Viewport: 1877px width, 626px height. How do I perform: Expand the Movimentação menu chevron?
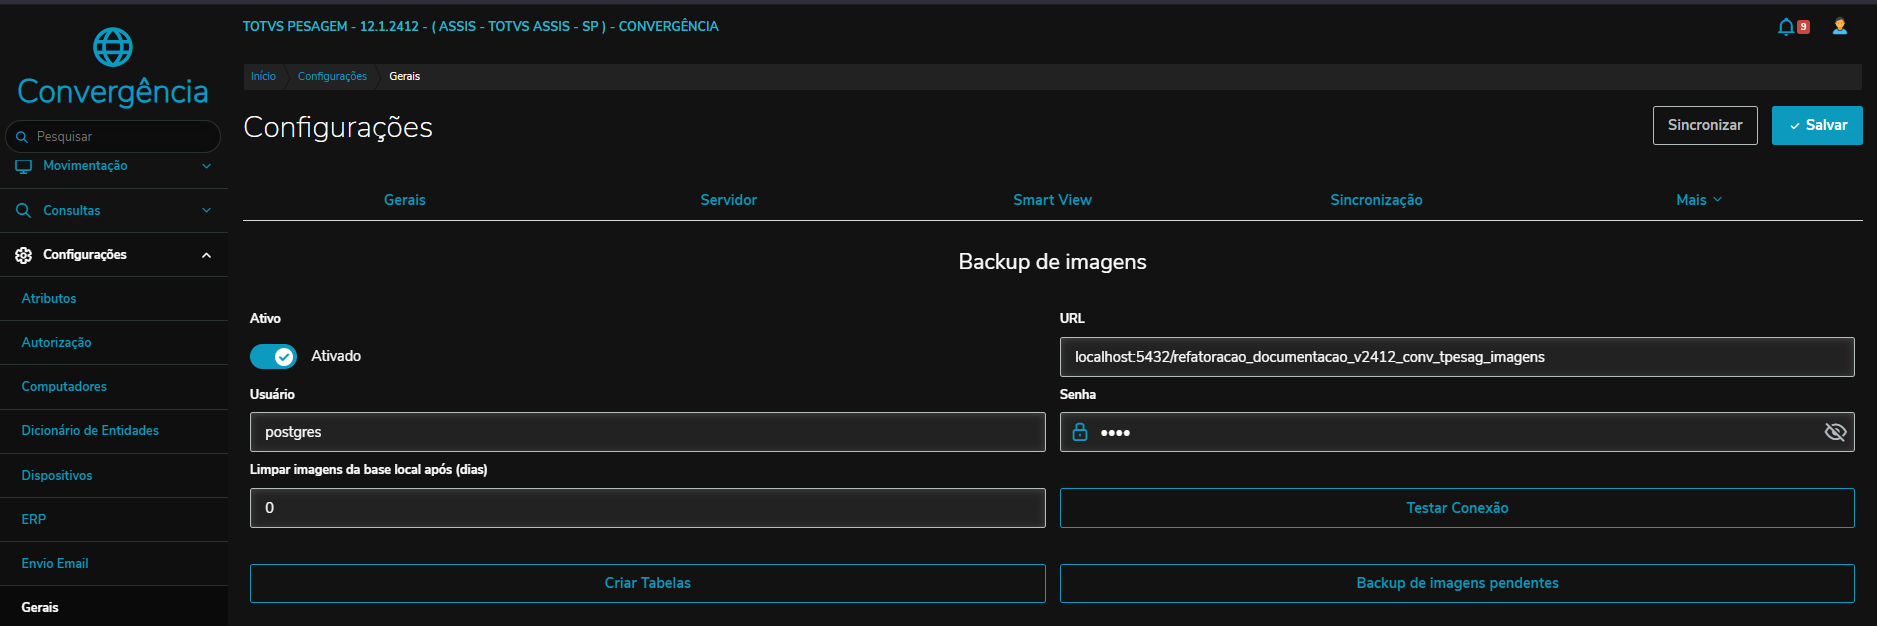[206, 166]
